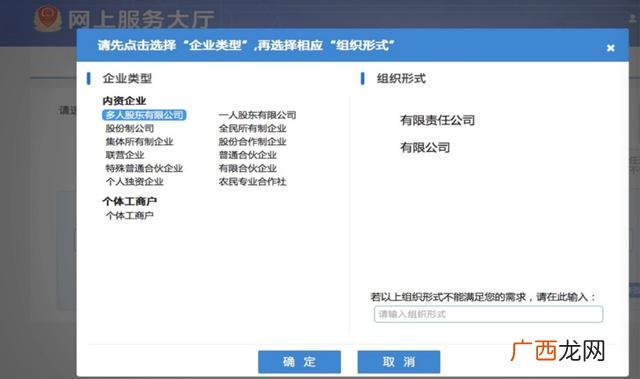This screenshot has height=379, width=640.
Task: Cancel with the 取消 button
Action: point(399,361)
